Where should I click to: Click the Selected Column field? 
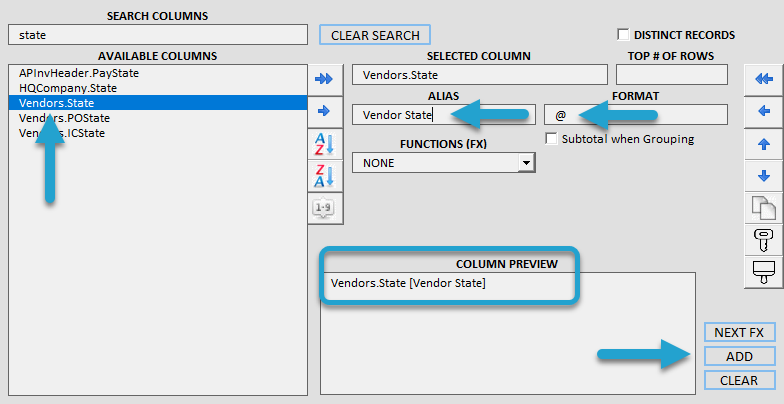(x=480, y=75)
